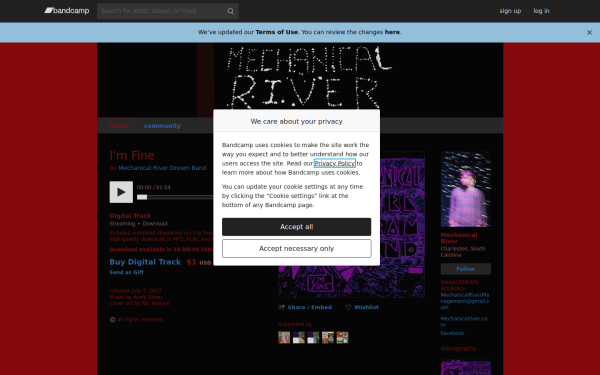Click Send as Gift
Viewport: 600px width, 375px height.
(127, 272)
